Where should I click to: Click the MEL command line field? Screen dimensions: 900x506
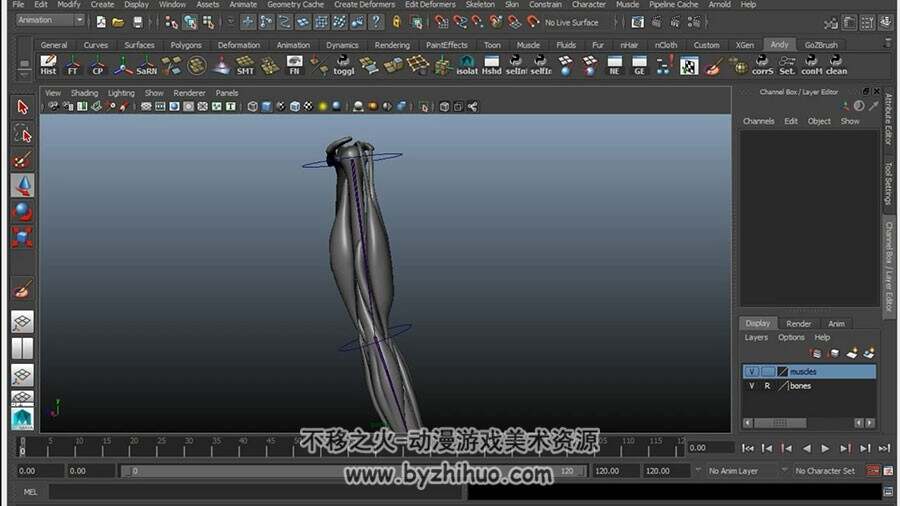[255, 492]
